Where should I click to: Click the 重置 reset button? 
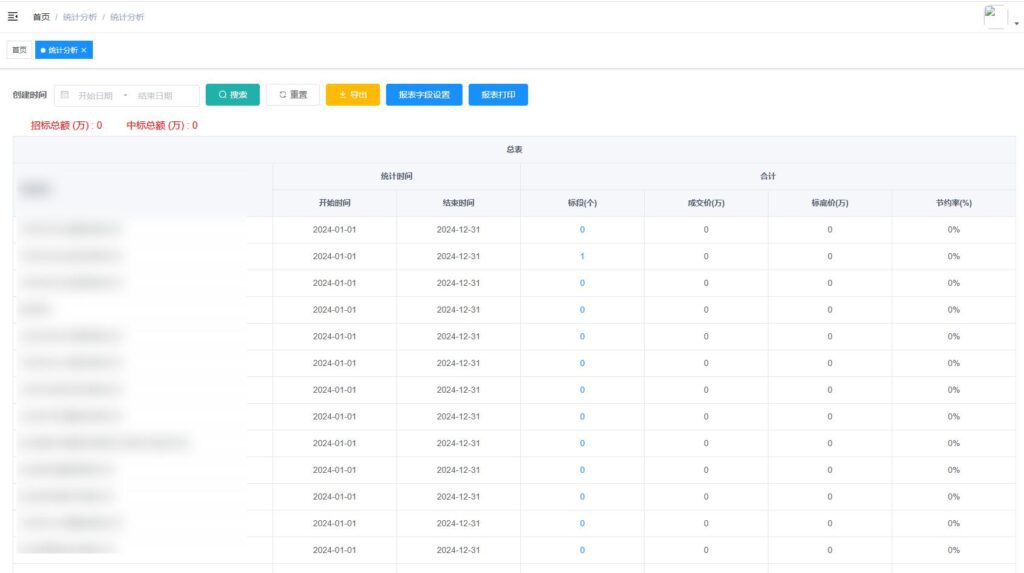[293, 95]
